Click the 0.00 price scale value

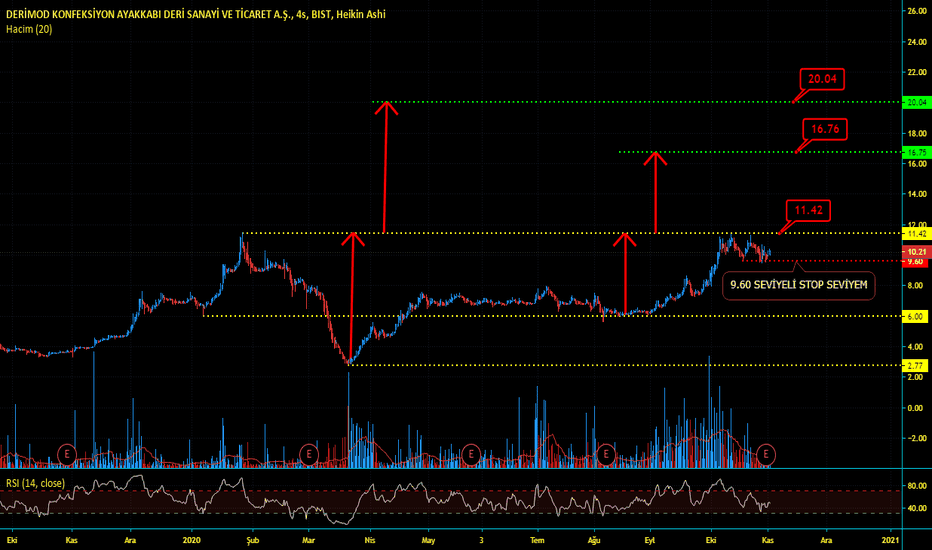915,408
